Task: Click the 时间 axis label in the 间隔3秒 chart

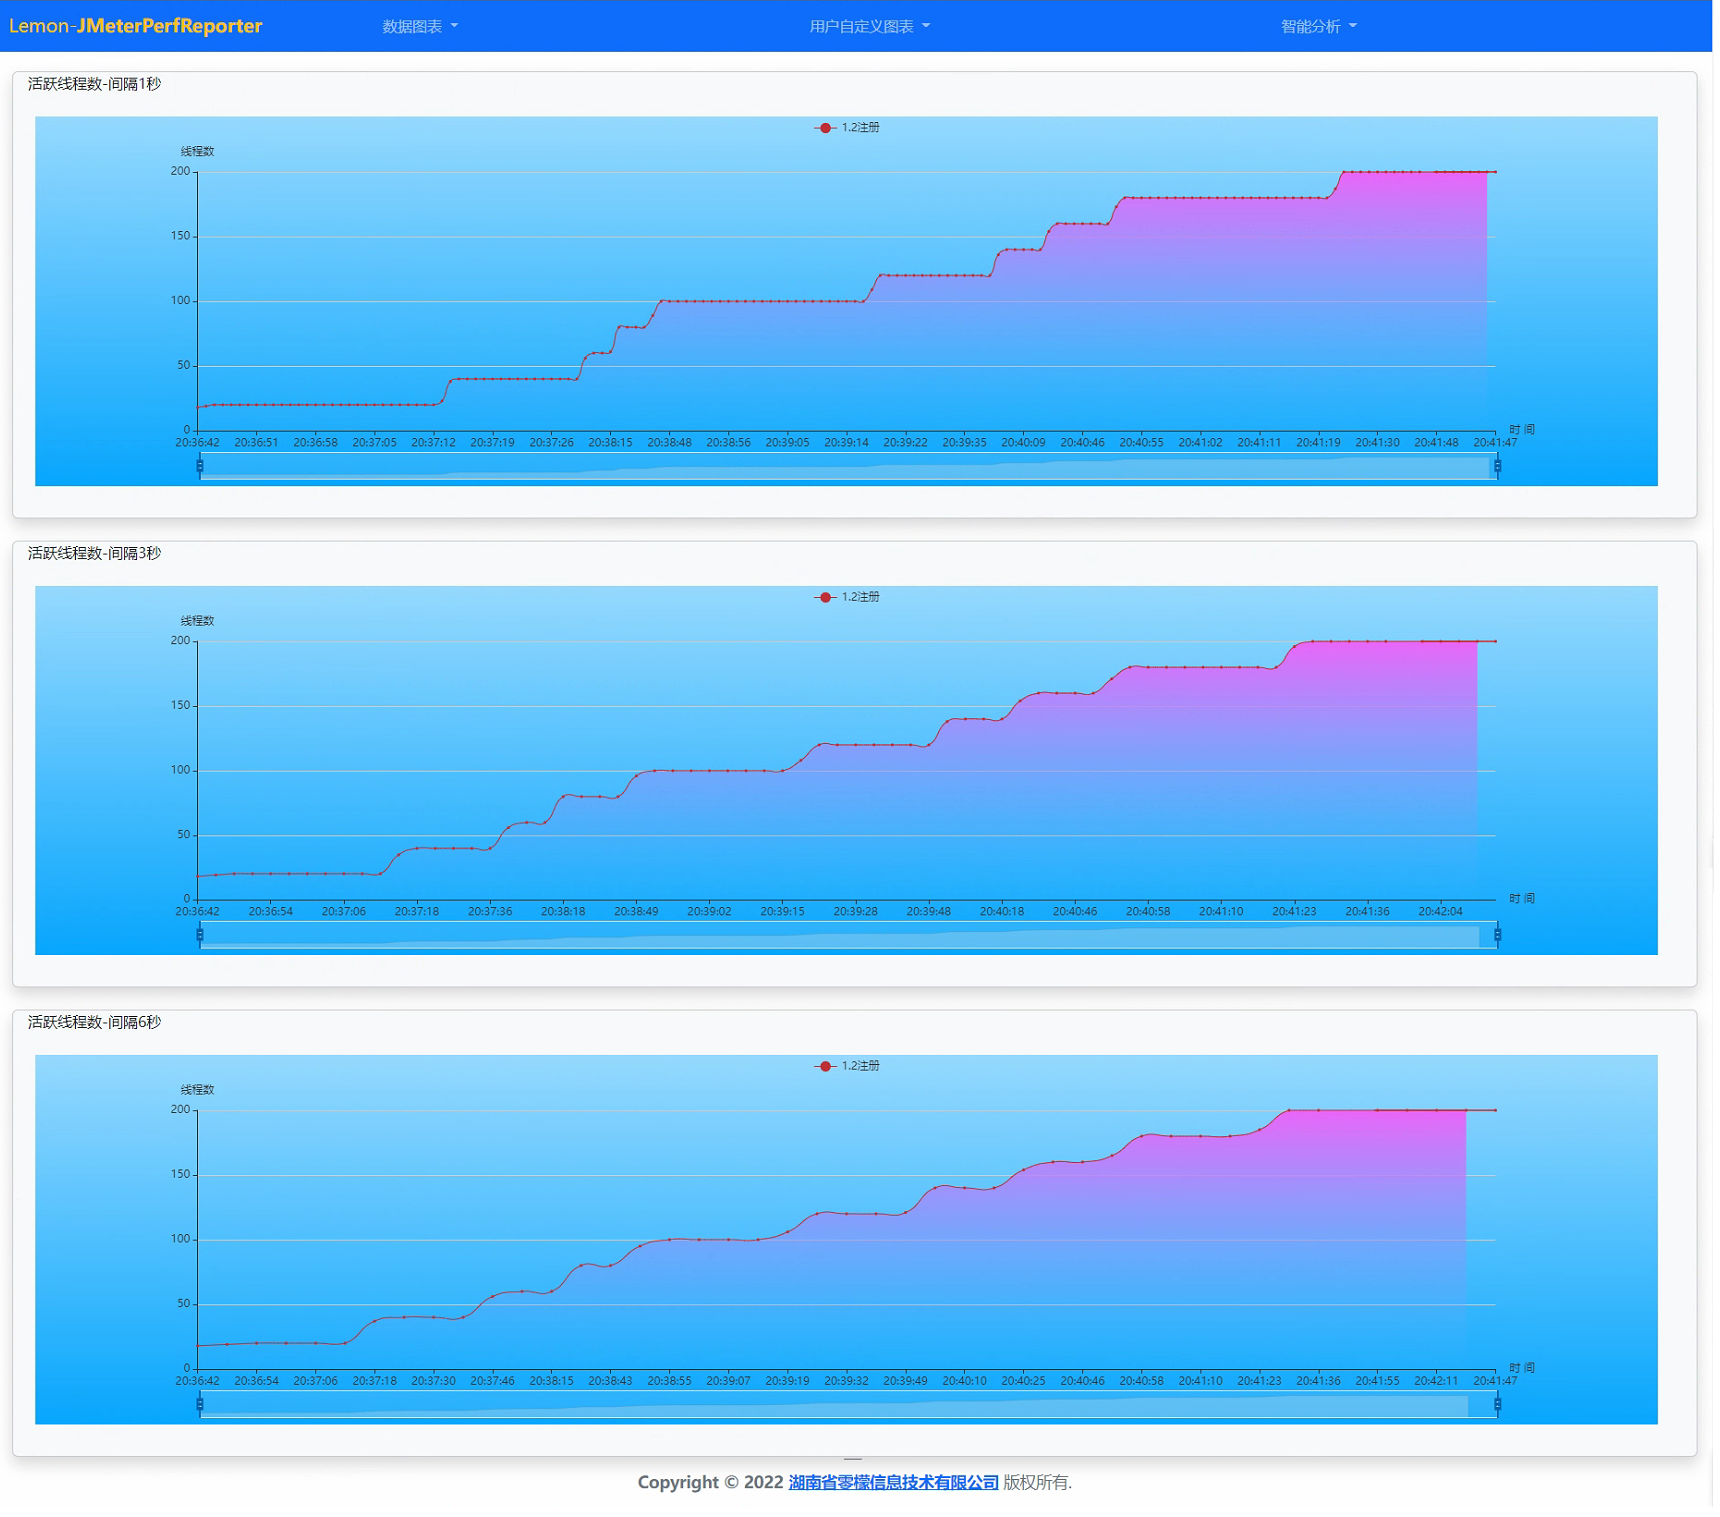Action: coord(1521,899)
